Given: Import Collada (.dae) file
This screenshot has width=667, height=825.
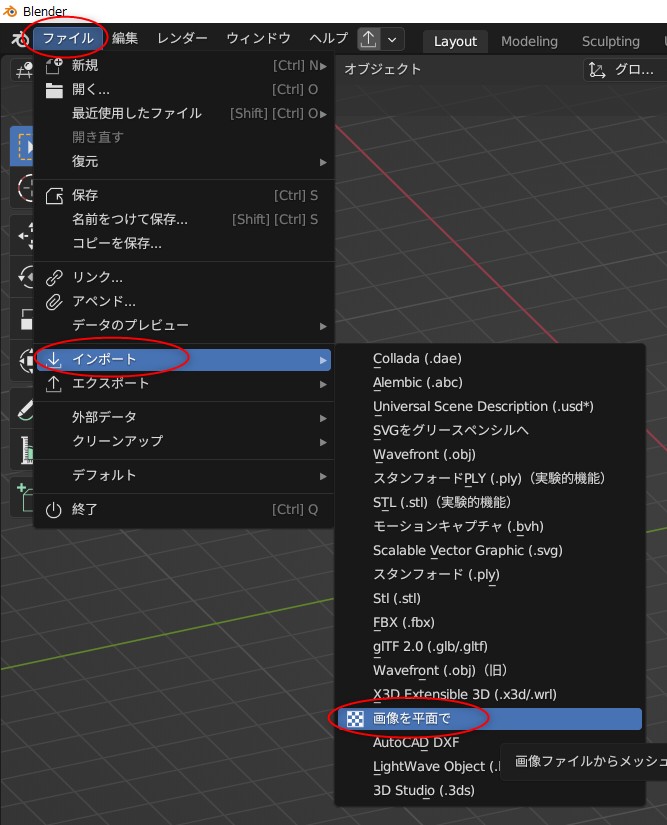Looking at the screenshot, I should pyautogui.click(x=490, y=359).
